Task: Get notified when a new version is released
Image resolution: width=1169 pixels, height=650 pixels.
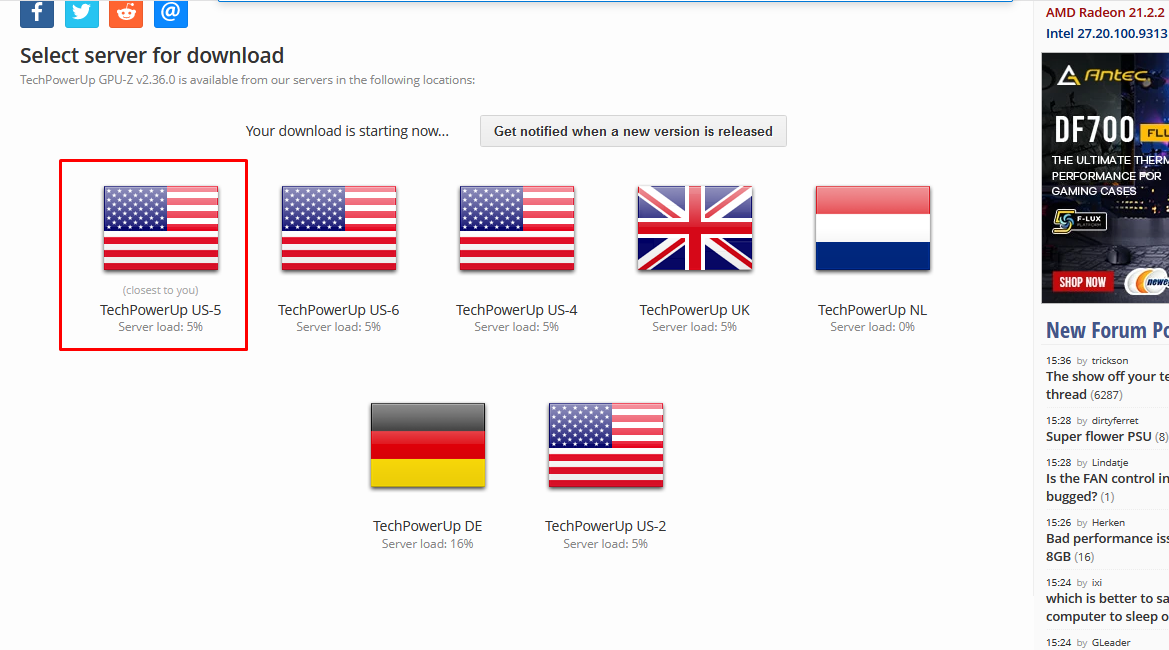Action: click(x=633, y=131)
